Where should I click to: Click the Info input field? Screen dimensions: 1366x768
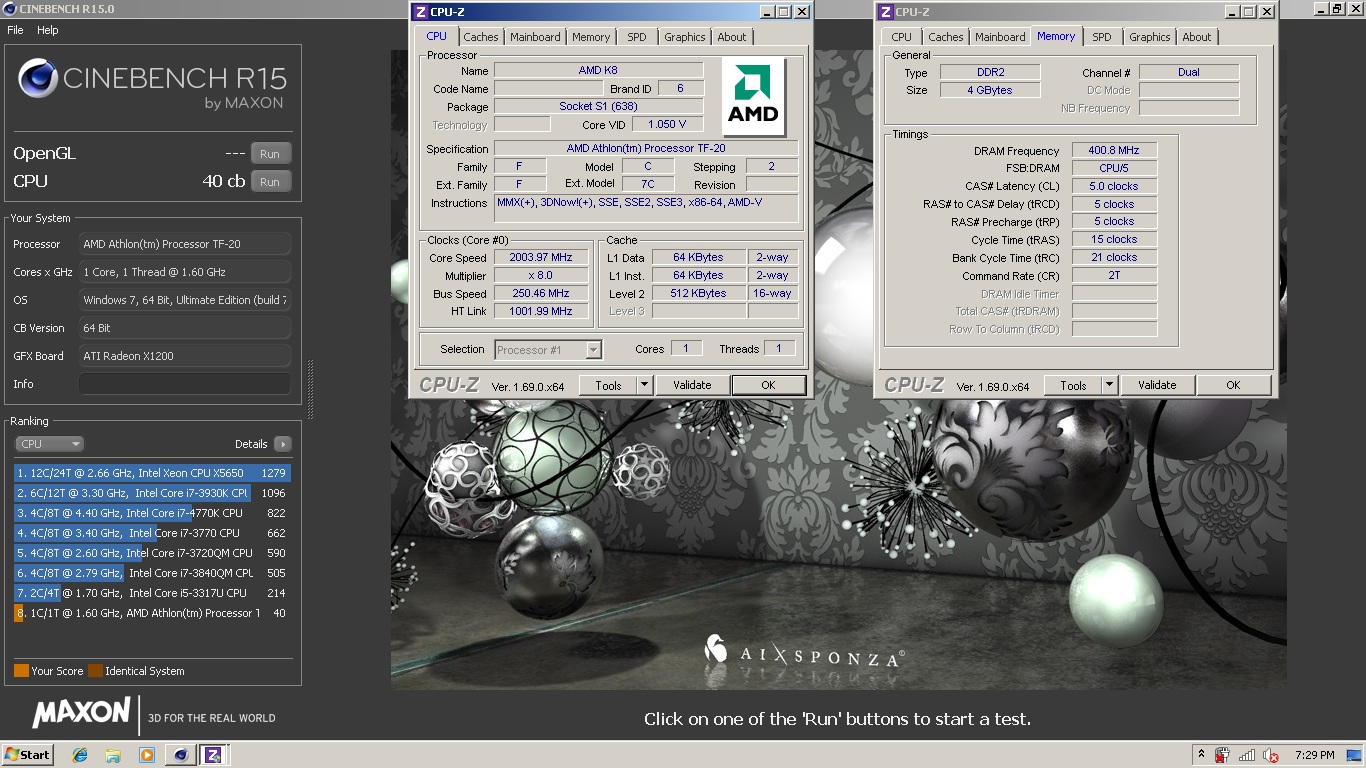coord(185,384)
